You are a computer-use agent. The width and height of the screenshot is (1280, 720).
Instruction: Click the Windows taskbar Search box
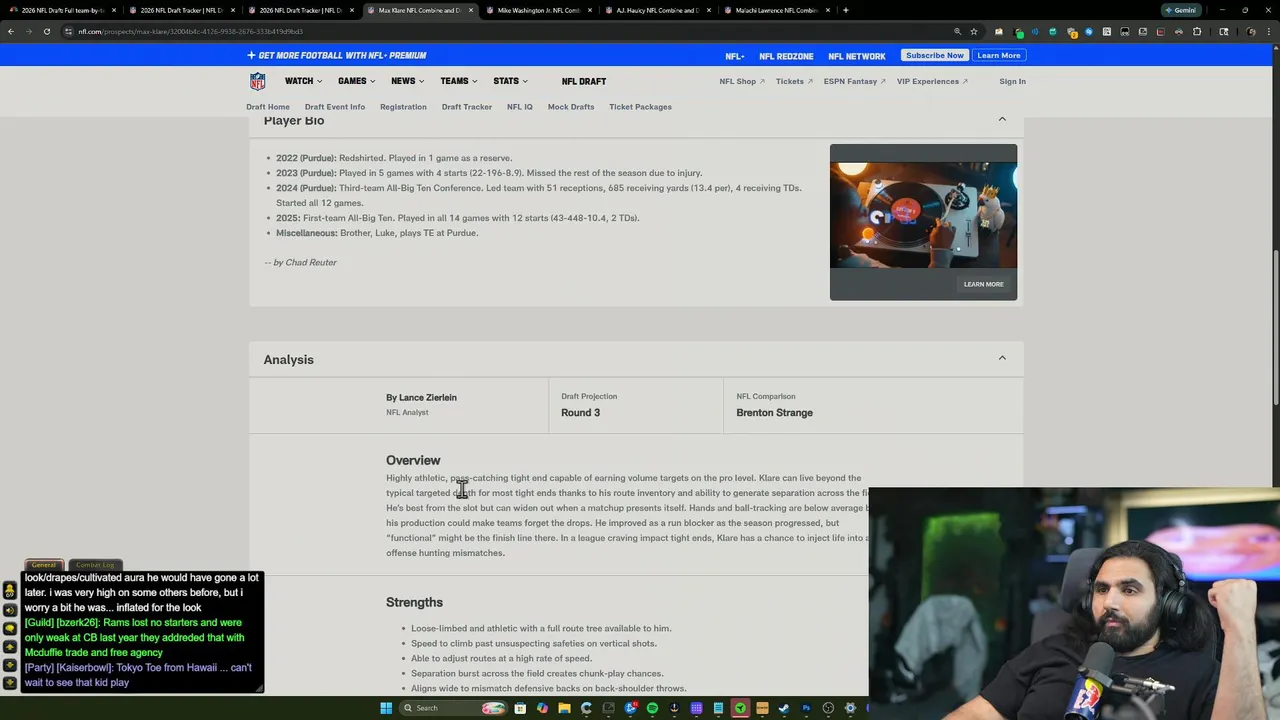coord(453,708)
